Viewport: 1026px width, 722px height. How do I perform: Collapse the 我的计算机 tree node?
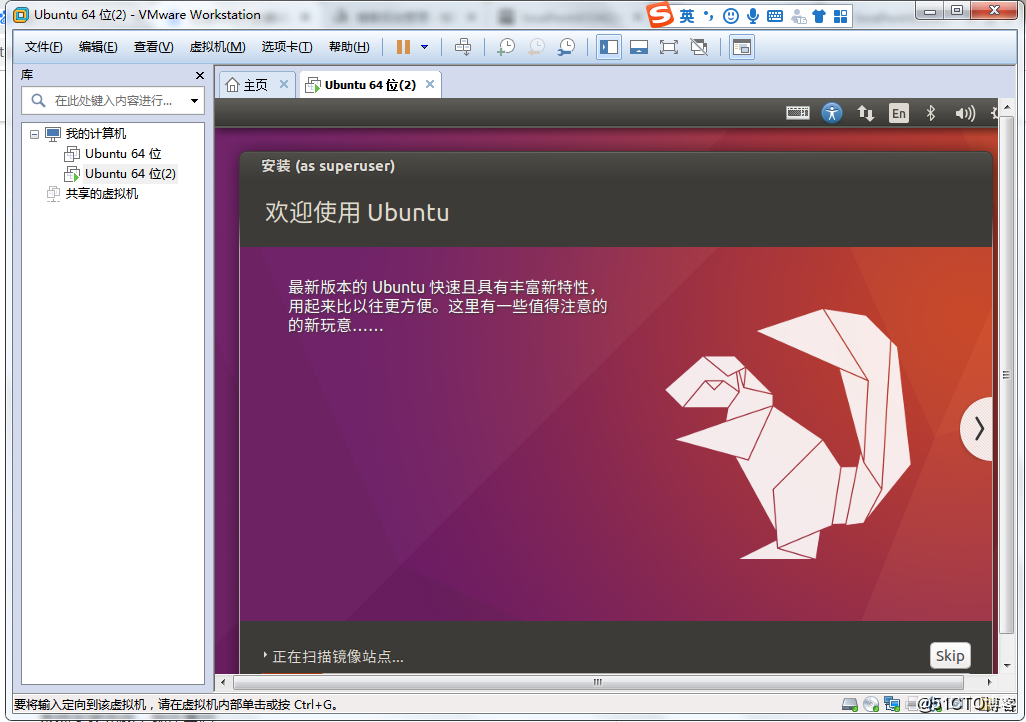[35, 134]
